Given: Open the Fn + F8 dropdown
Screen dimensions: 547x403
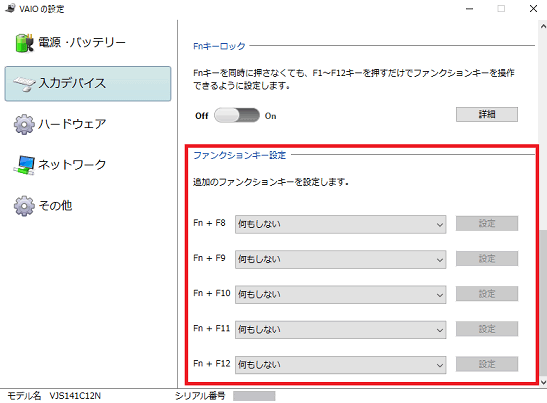Looking at the screenshot, I should coord(340,224).
